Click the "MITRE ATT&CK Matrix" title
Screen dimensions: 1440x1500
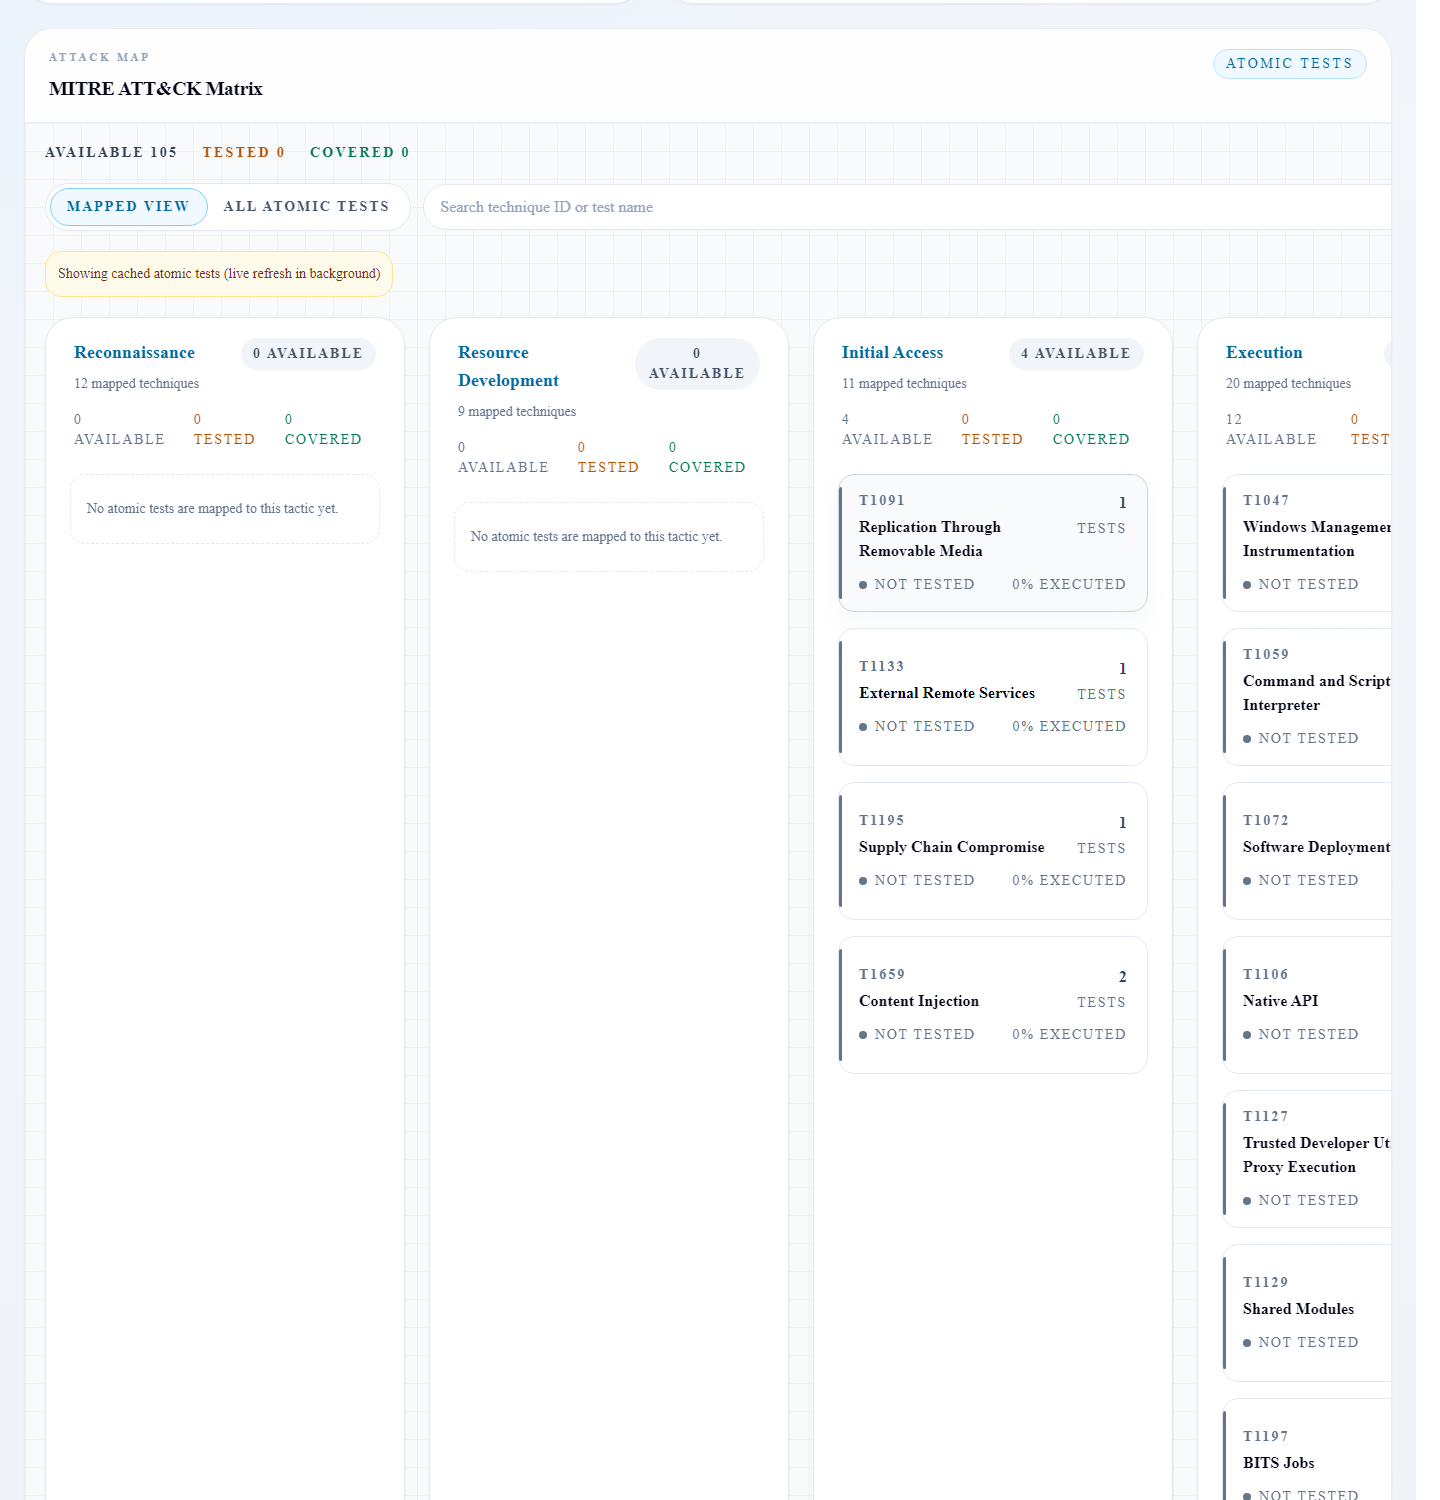(156, 89)
